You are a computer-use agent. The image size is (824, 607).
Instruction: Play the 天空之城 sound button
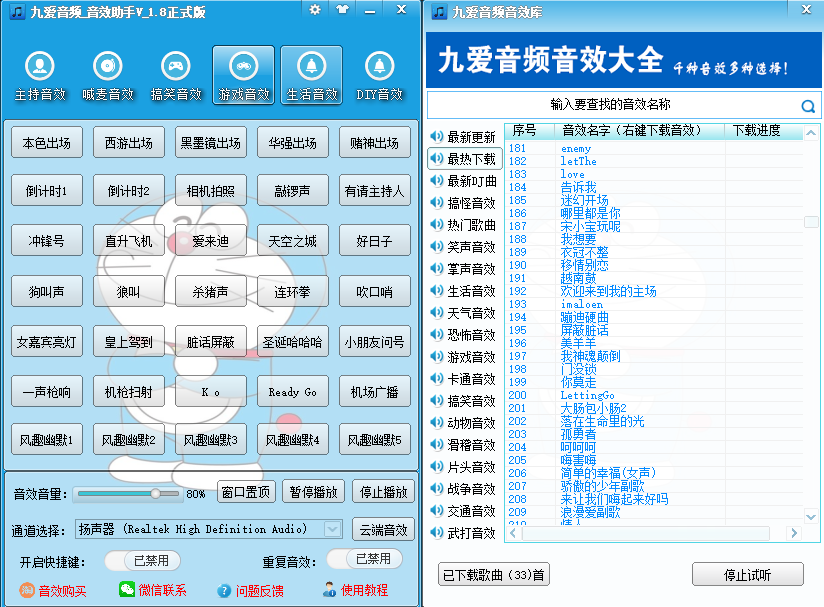[x=293, y=241]
